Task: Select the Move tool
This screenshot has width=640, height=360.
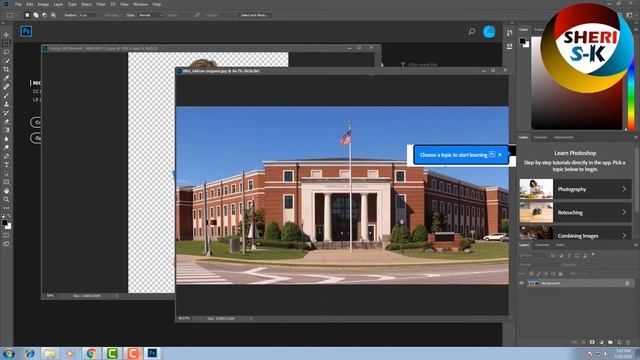Action: [6, 35]
